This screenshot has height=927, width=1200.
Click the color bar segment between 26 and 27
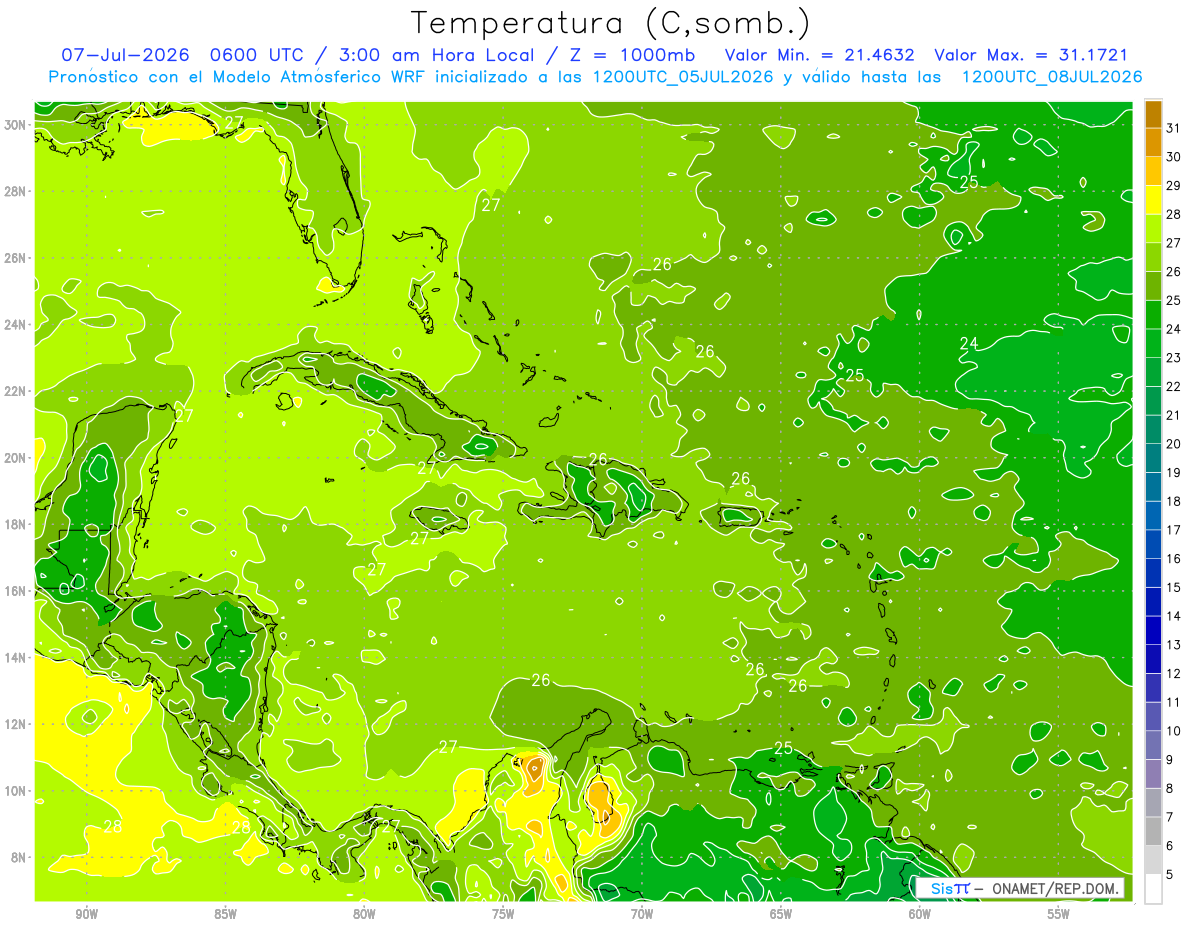coord(1153,257)
